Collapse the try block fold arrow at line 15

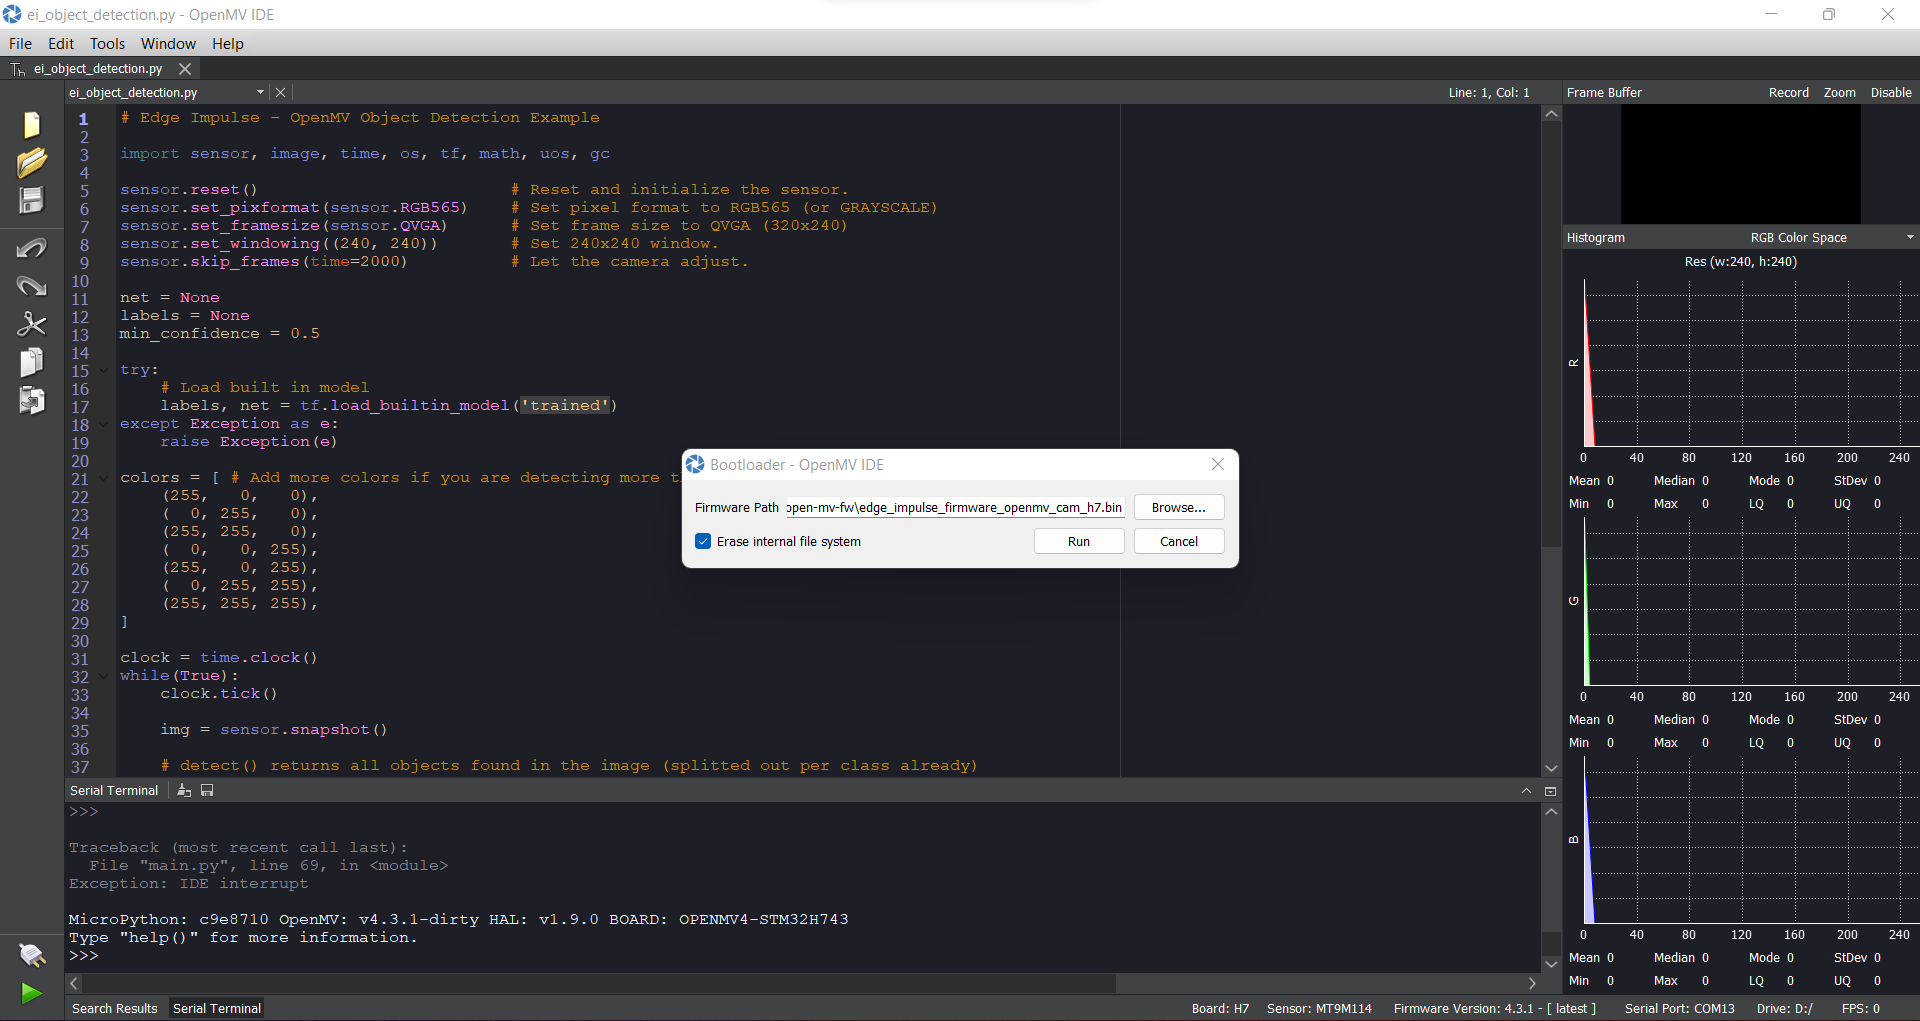104,370
